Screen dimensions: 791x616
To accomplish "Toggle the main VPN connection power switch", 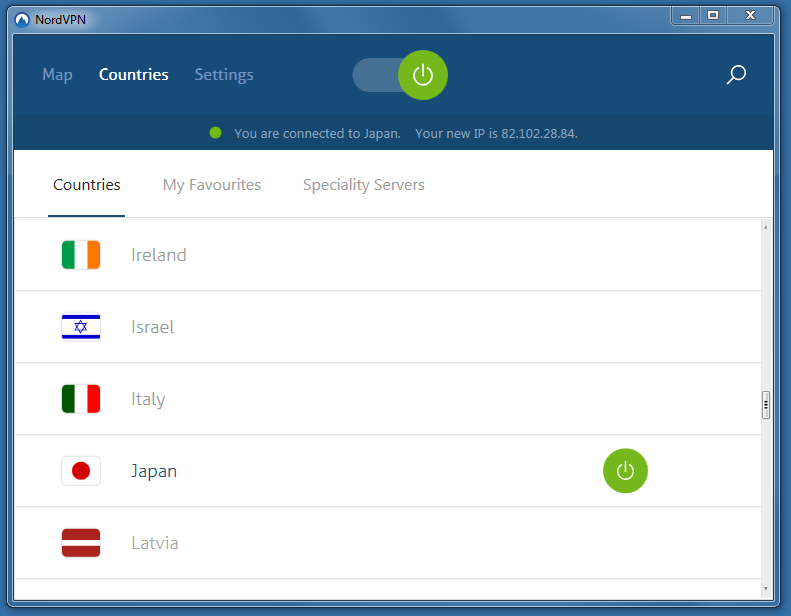I will tap(400, 75).
